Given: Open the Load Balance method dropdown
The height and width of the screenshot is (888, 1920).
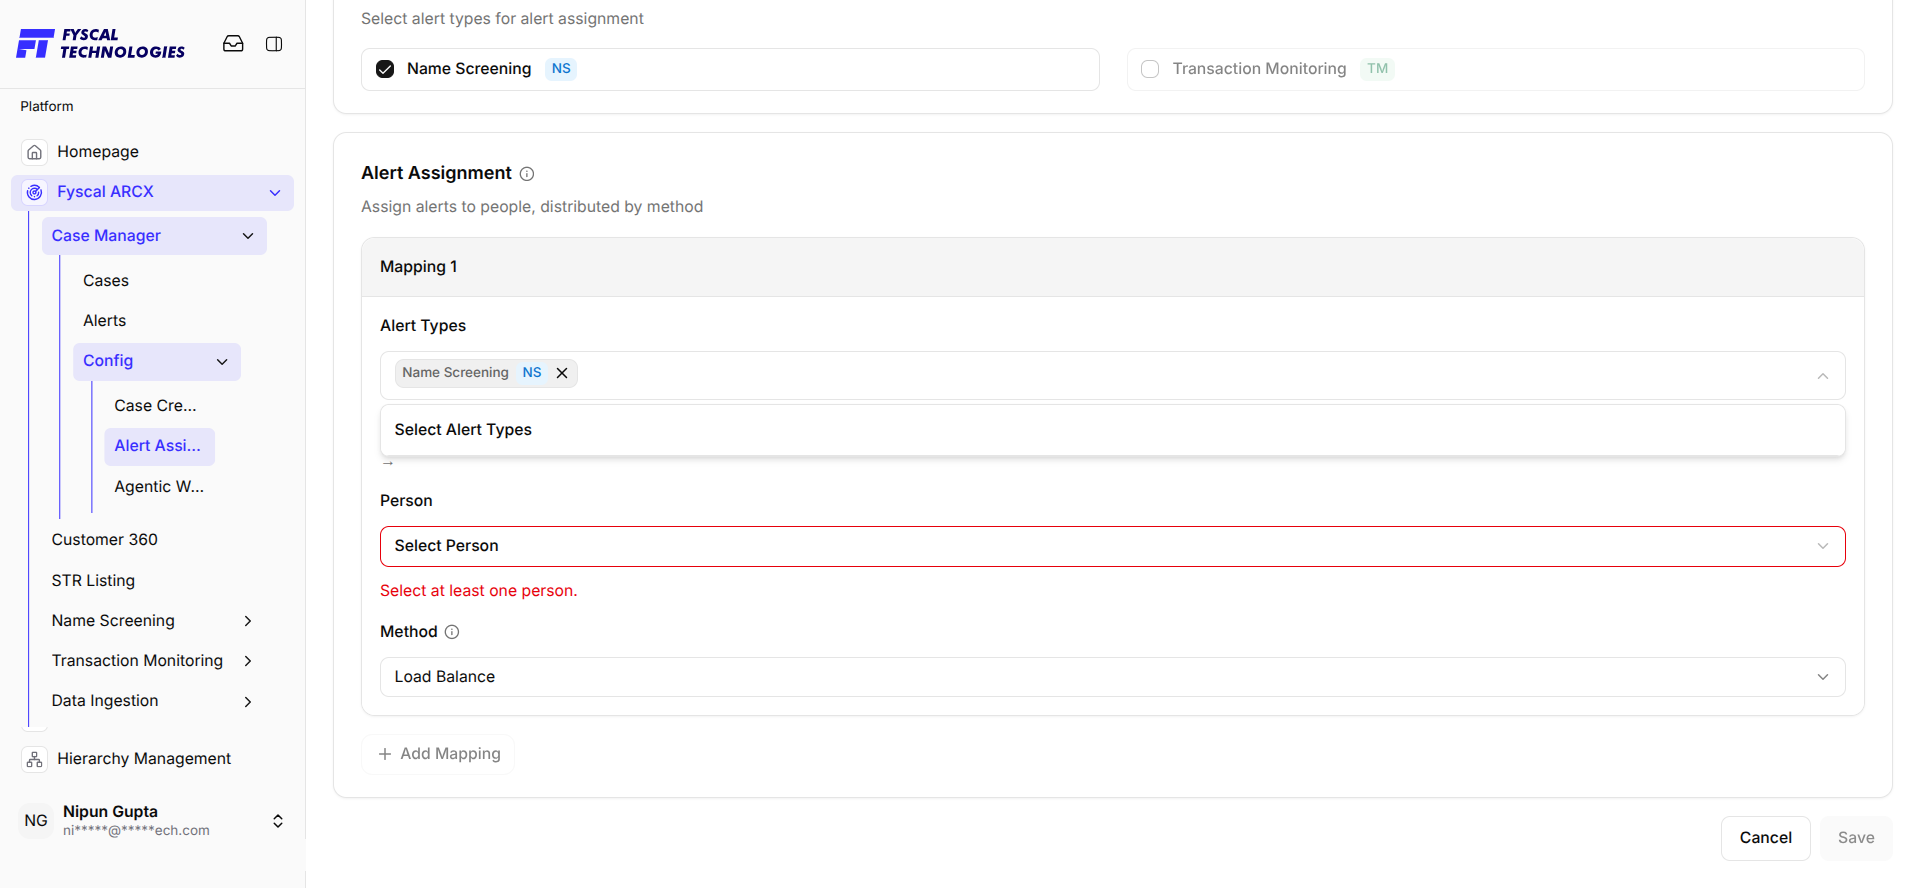Looking at the screenshot, I should (x=1112, y=677).
